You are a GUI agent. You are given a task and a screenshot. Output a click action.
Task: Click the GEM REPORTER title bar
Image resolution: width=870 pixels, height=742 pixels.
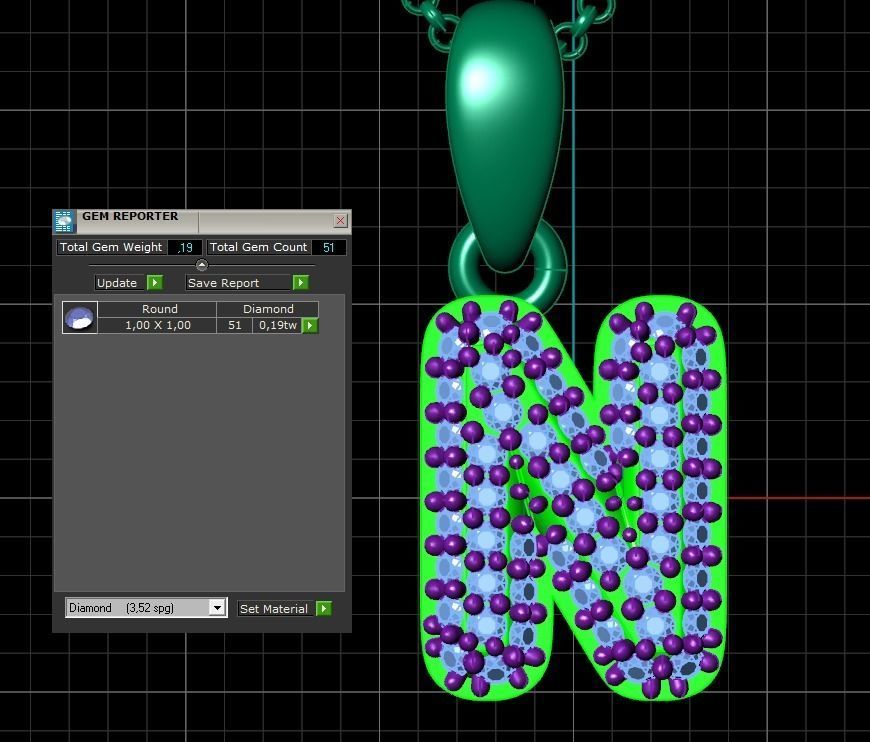point(202,221)
